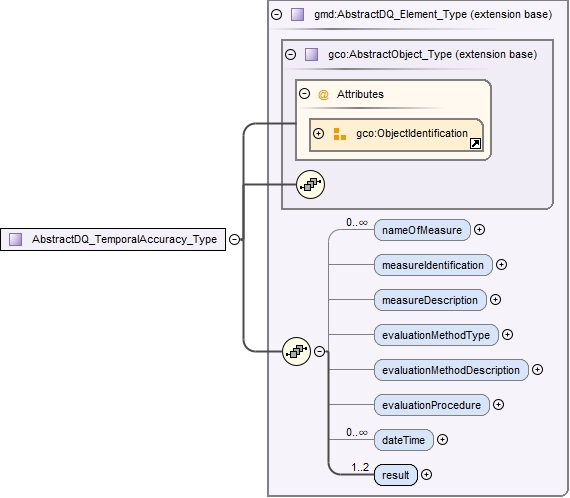The image size is (570, 498).
Task: Collapse AbstractDQ_TemporalAccuracy_Type root node
Action: tap(235, 239)
